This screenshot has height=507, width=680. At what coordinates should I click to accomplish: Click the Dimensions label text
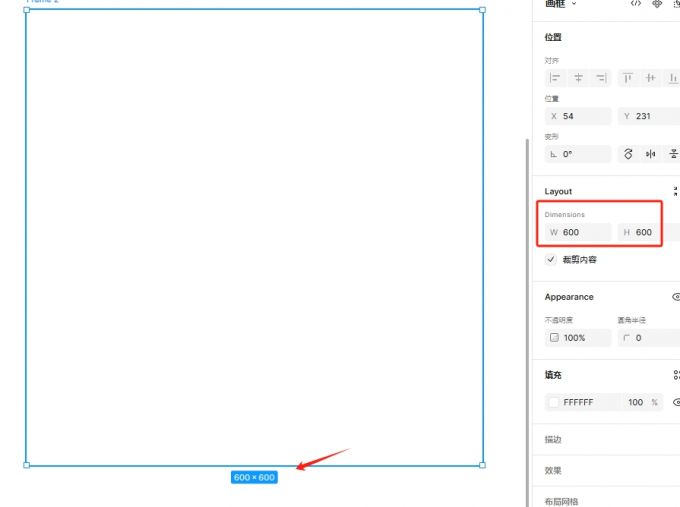click(564, 215)
